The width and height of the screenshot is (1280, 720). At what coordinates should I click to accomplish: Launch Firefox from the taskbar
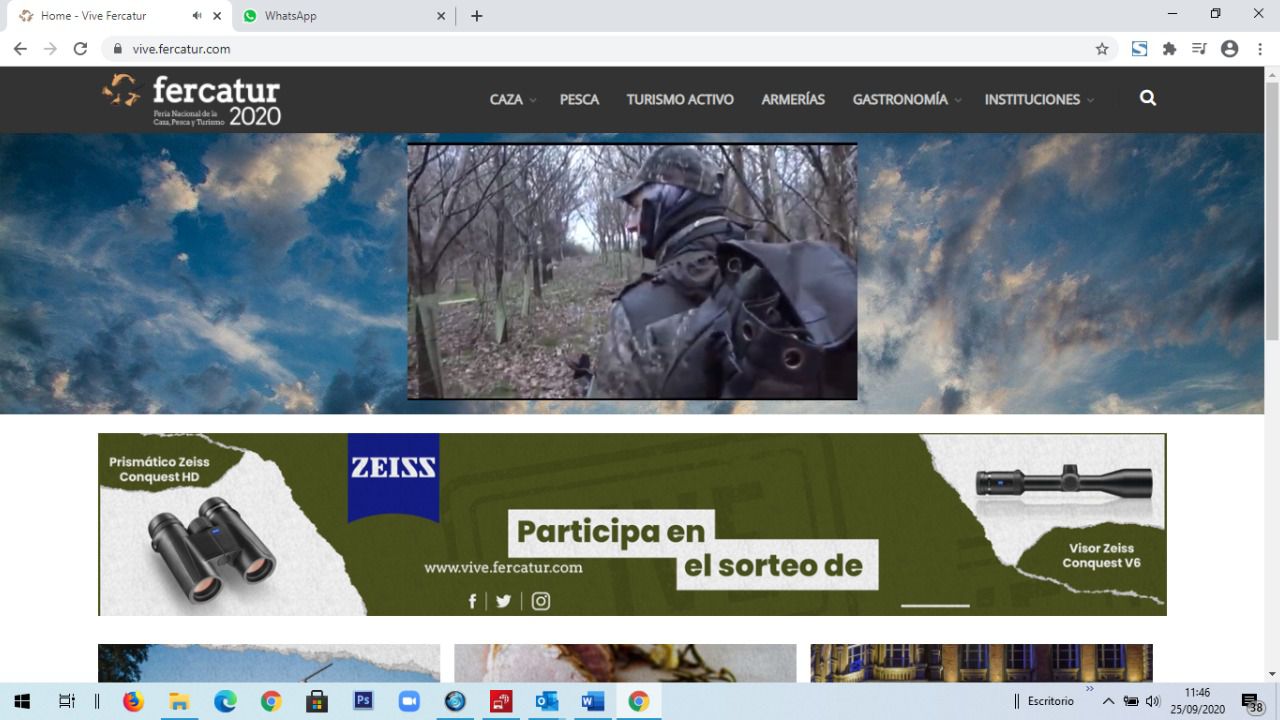click(x=133, y=701)
